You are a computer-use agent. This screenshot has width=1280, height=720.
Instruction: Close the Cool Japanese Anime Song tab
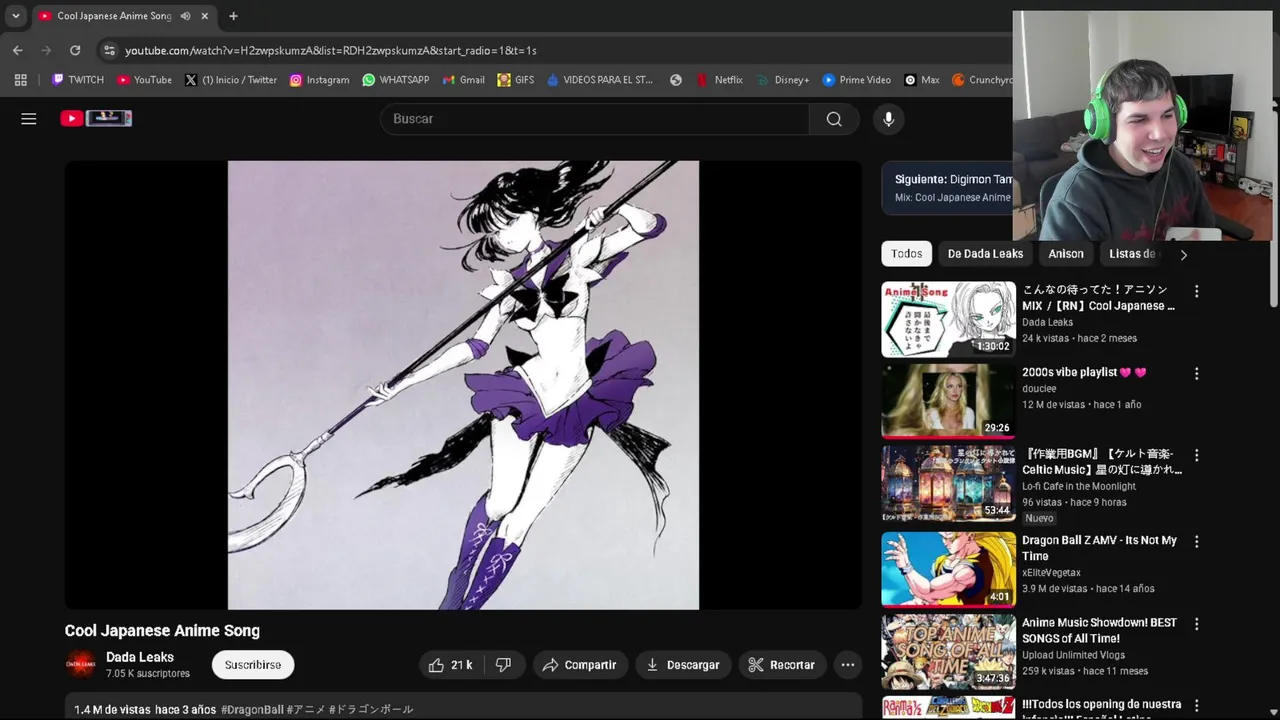pos(205,16)
